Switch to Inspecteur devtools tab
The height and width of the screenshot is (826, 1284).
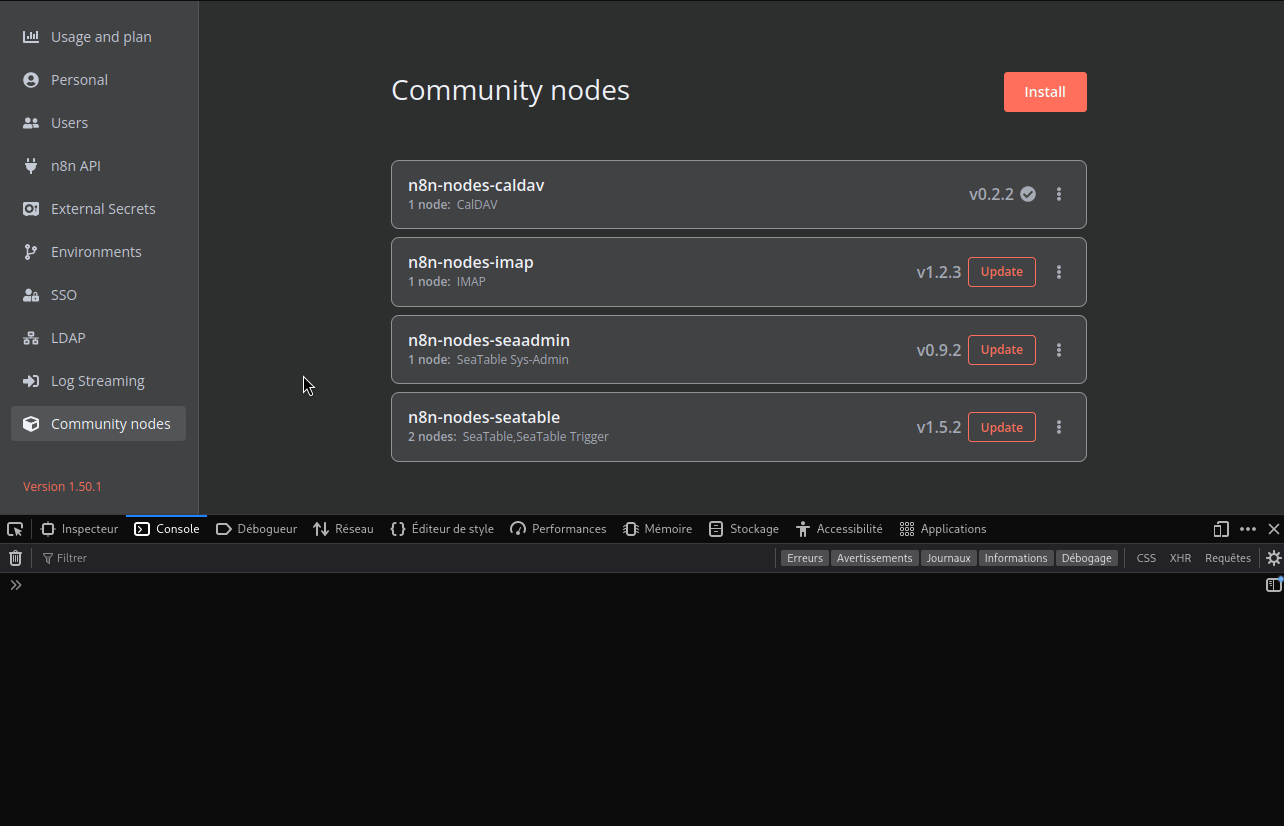(79, 529)
